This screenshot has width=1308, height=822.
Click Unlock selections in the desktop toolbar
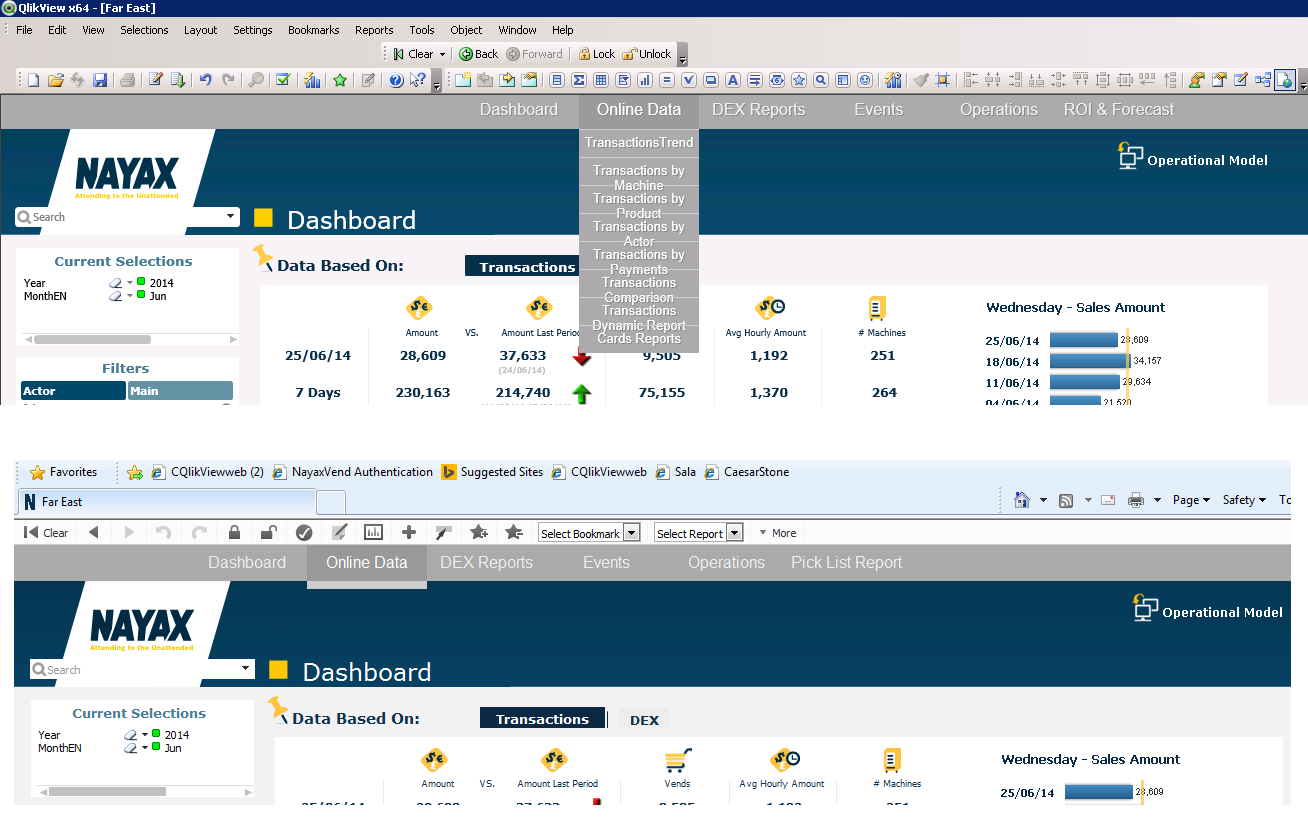tap(646, 54)
